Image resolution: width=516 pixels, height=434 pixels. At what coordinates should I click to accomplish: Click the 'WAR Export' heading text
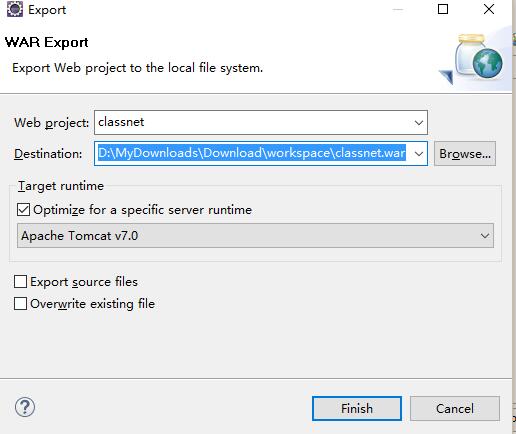pos(47,42)
